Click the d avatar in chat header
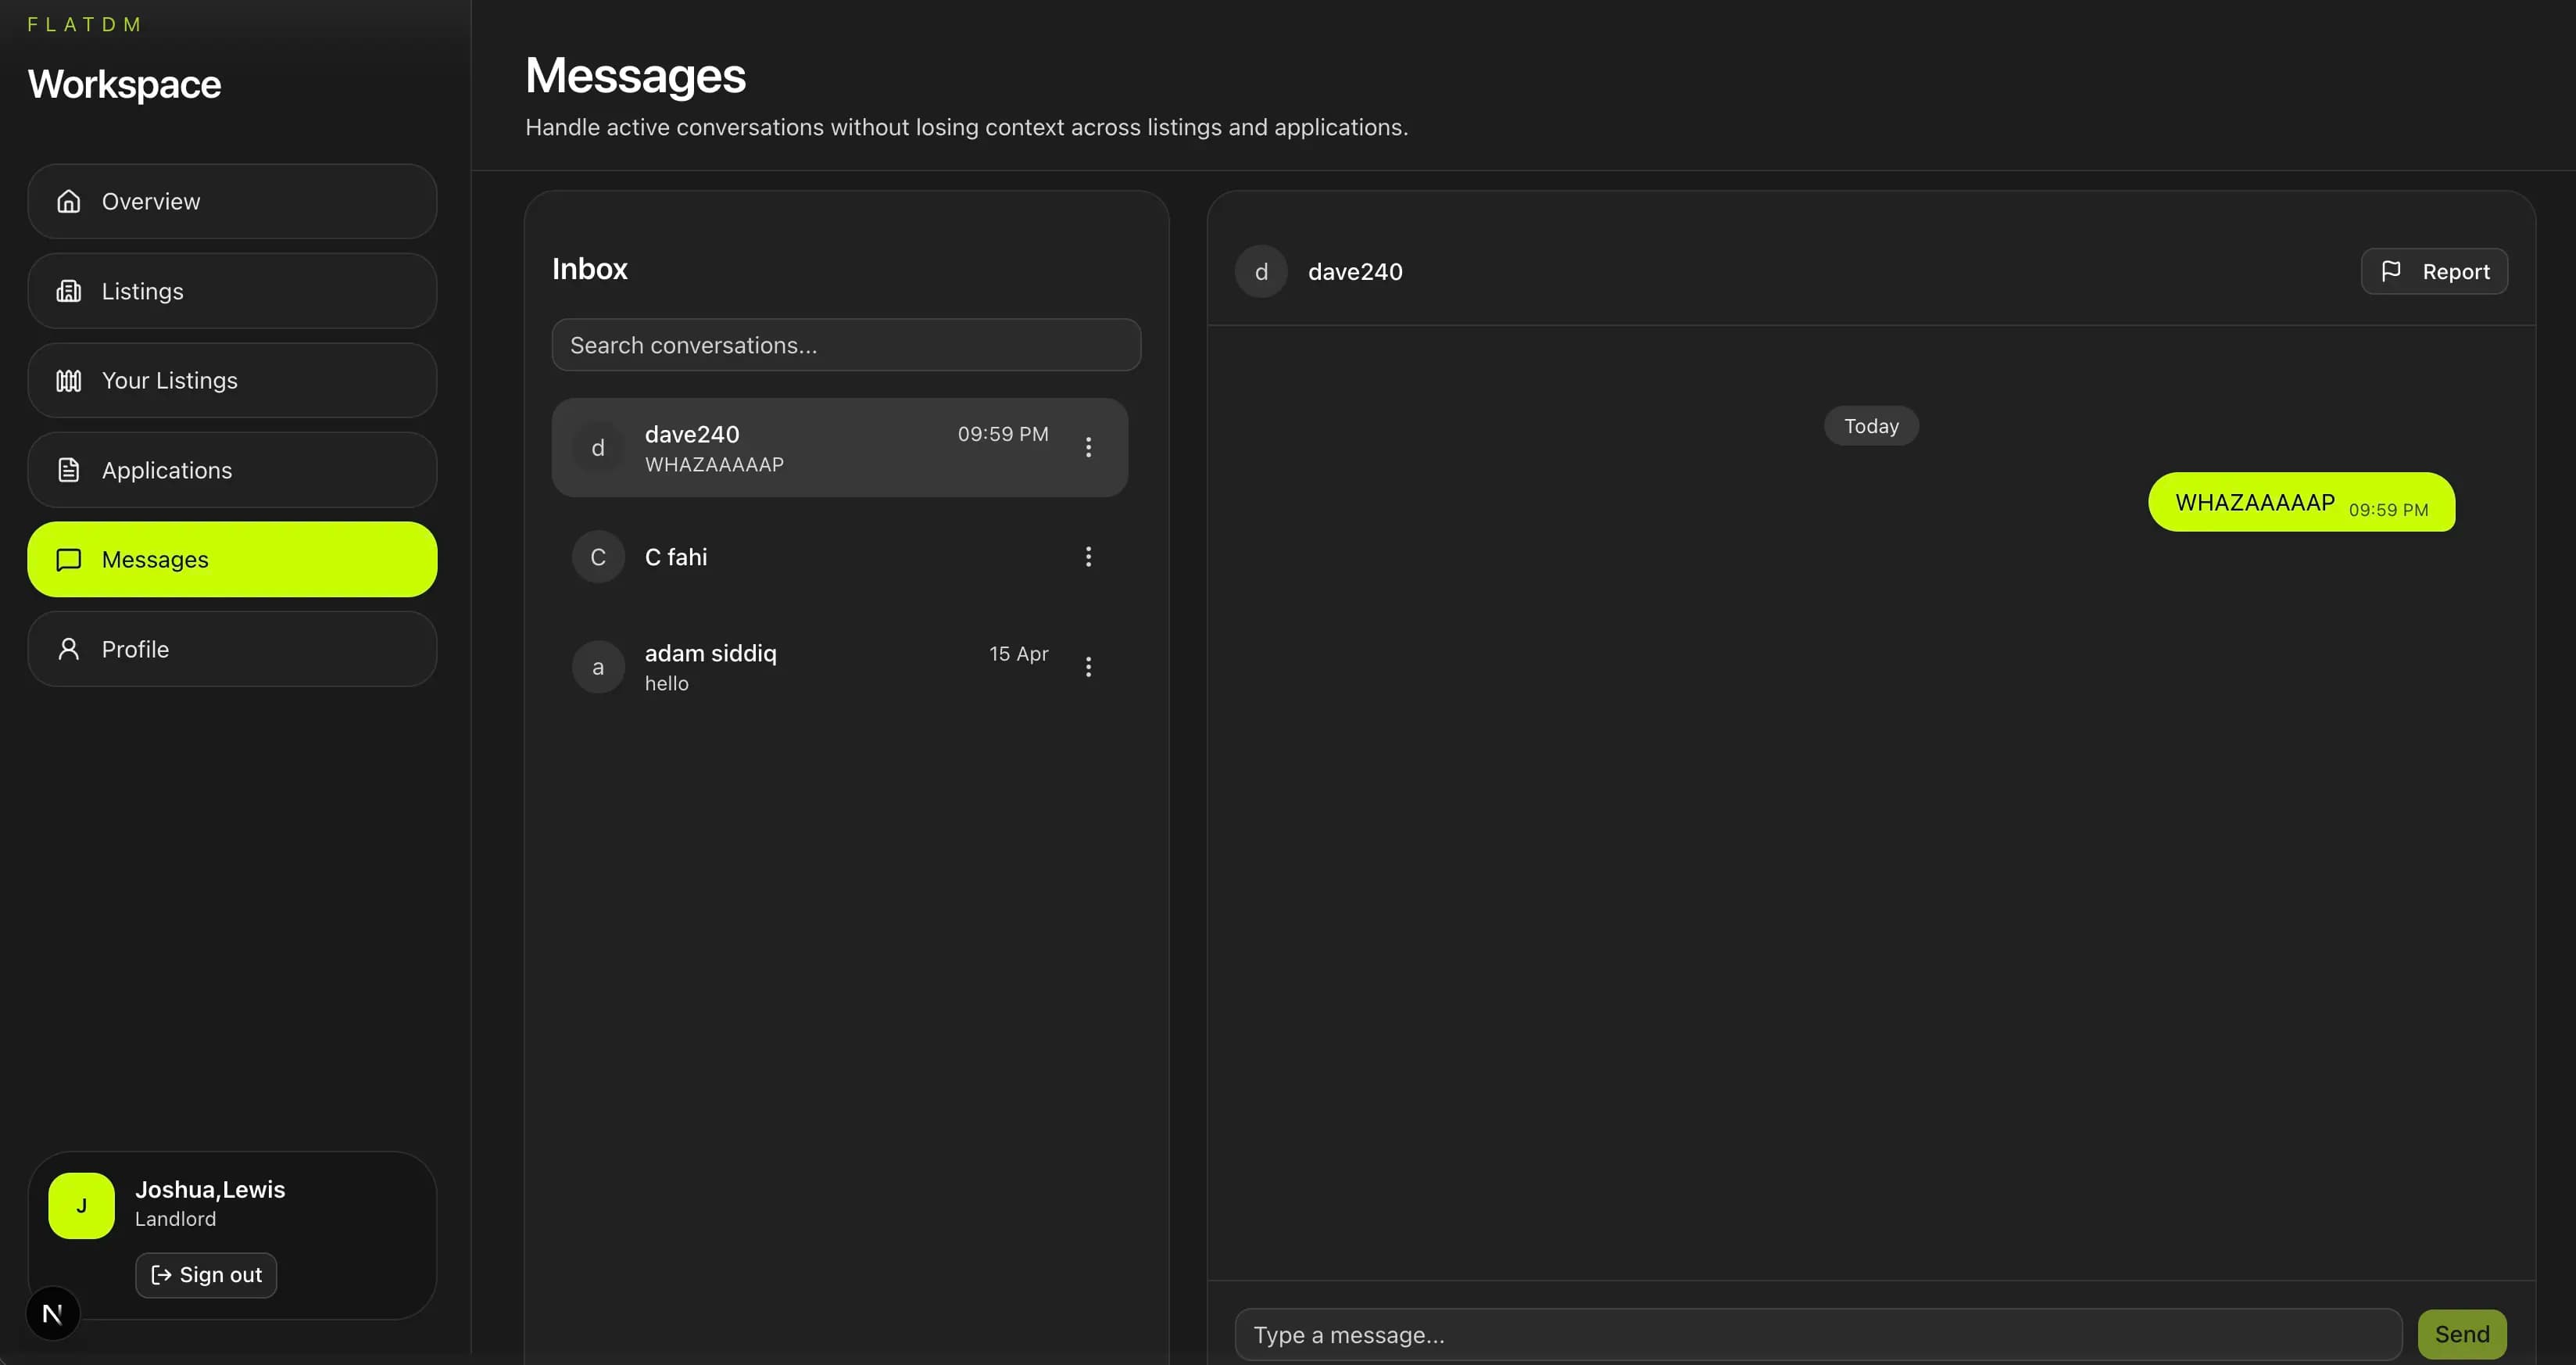 (1261, 272)
